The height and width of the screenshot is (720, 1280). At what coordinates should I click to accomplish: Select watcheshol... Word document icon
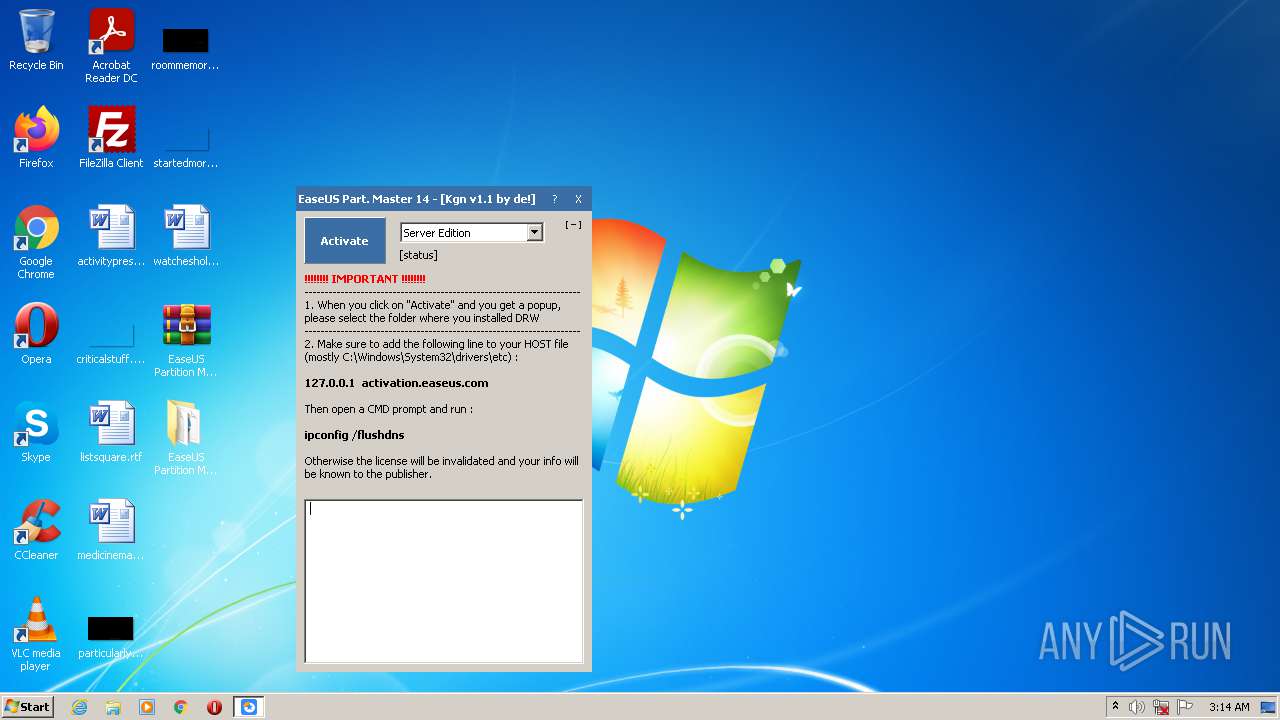pos(185,236)
